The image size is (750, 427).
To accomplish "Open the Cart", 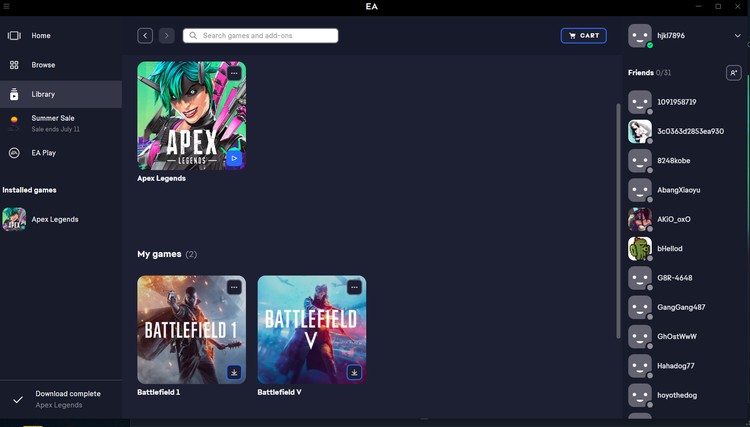I will pyautogui.click(x=584, y=35).
